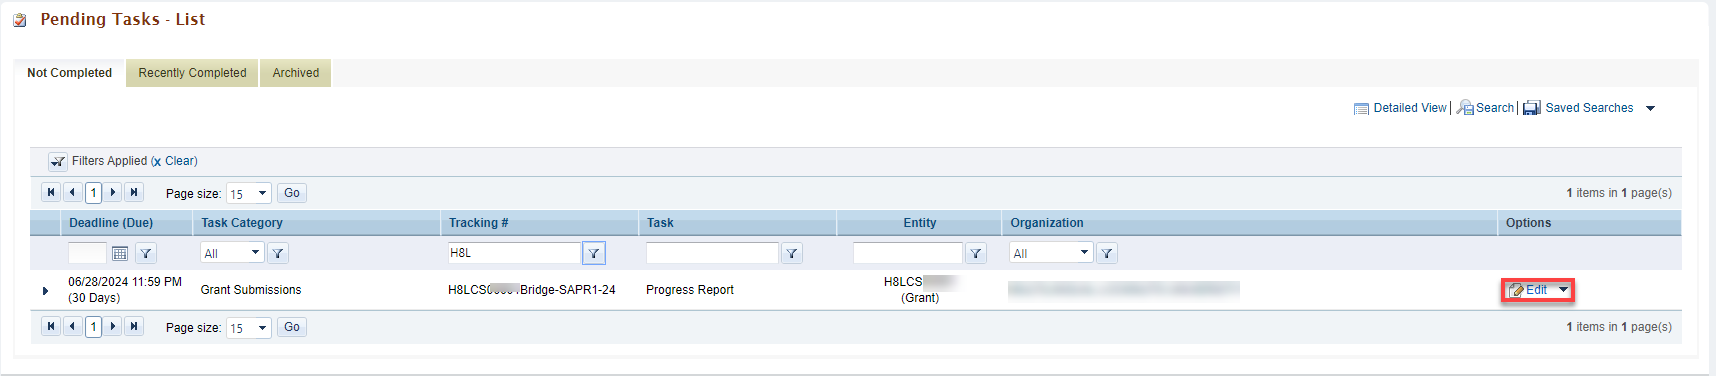Click the Filters Applied funnel icon
Image resolution: width=1716 pixels, height=376 pixels.
point(58,161)
